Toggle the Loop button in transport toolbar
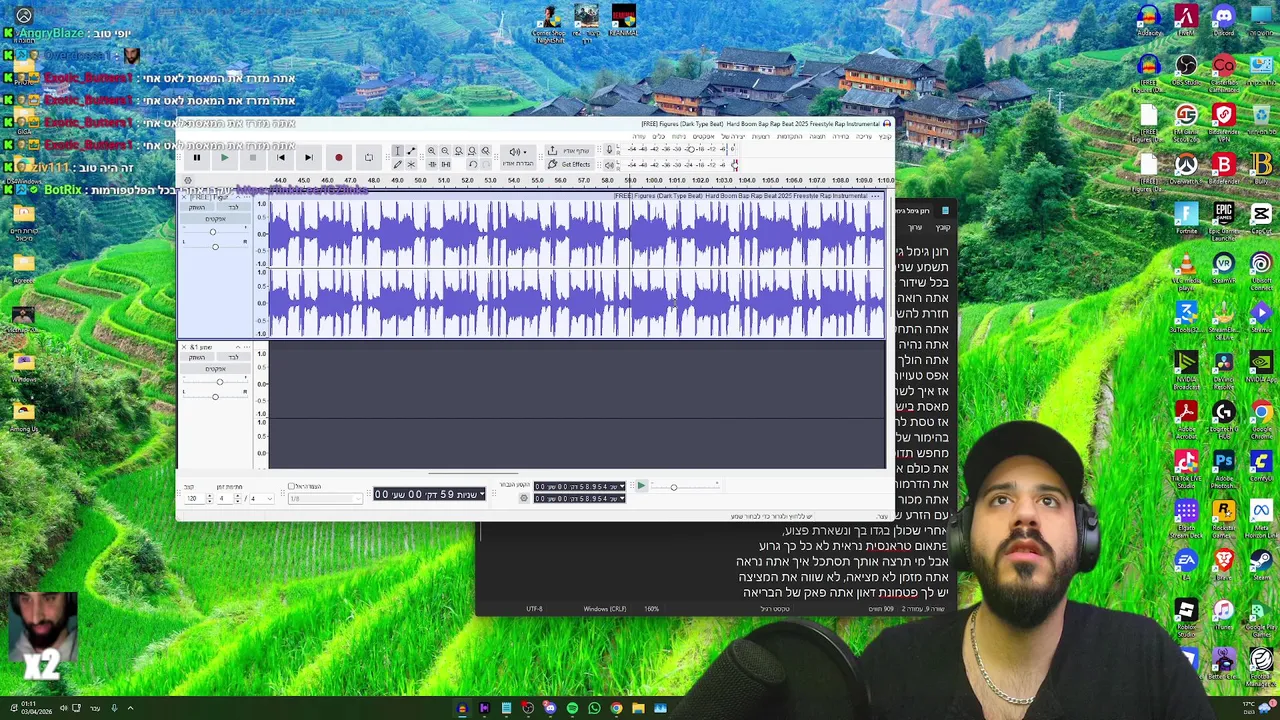 pos(368,157)
